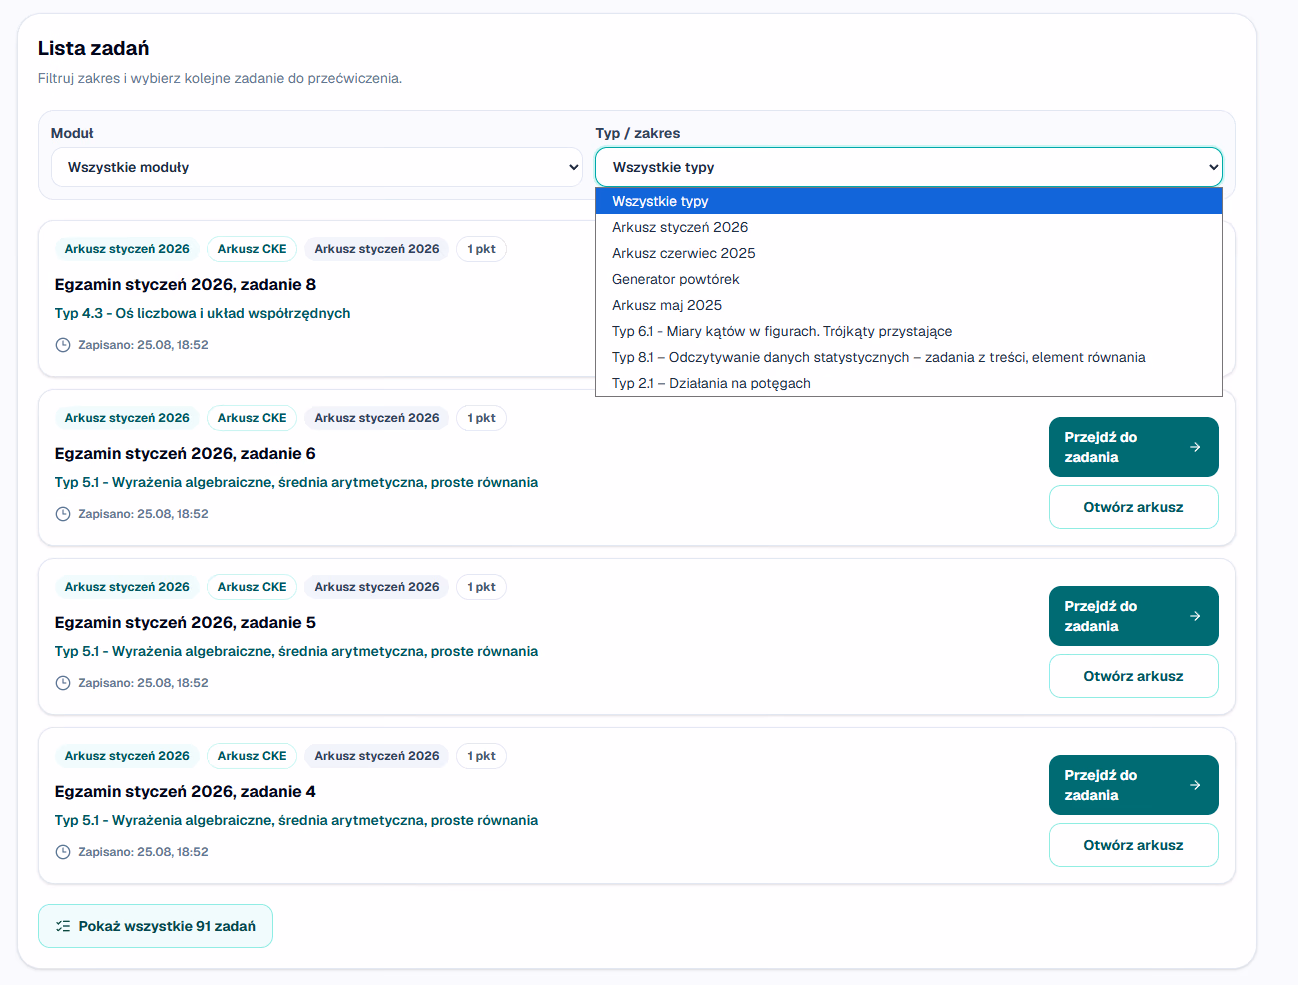Viewport: 1298px width, 985px height.
Task: Click Typ 4.3 - Oś liczbowa link
Action: pos(202,313)
